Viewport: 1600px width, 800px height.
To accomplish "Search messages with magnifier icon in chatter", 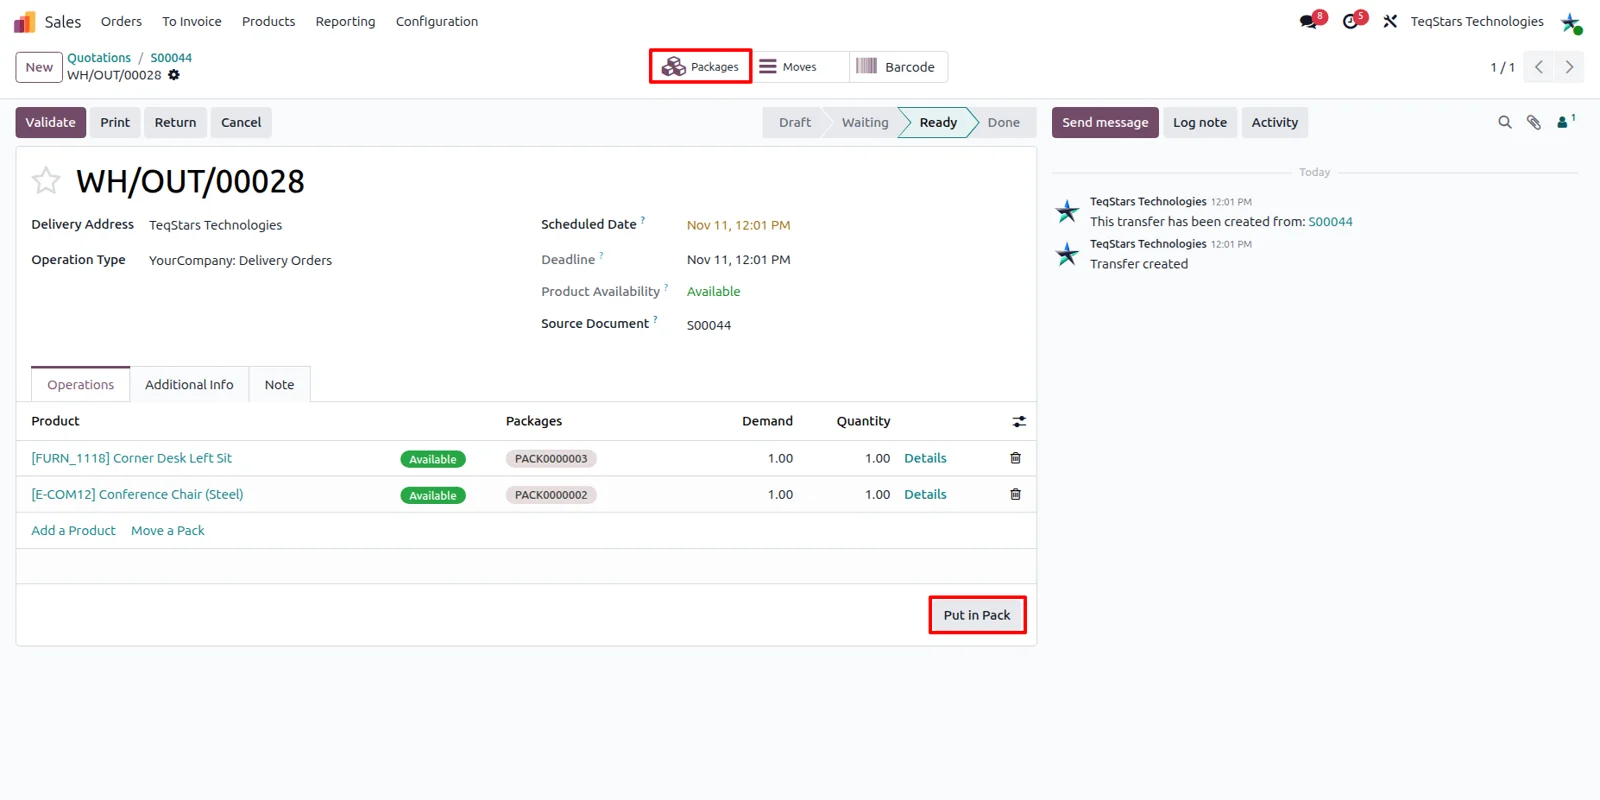I will click(1505, 123).
